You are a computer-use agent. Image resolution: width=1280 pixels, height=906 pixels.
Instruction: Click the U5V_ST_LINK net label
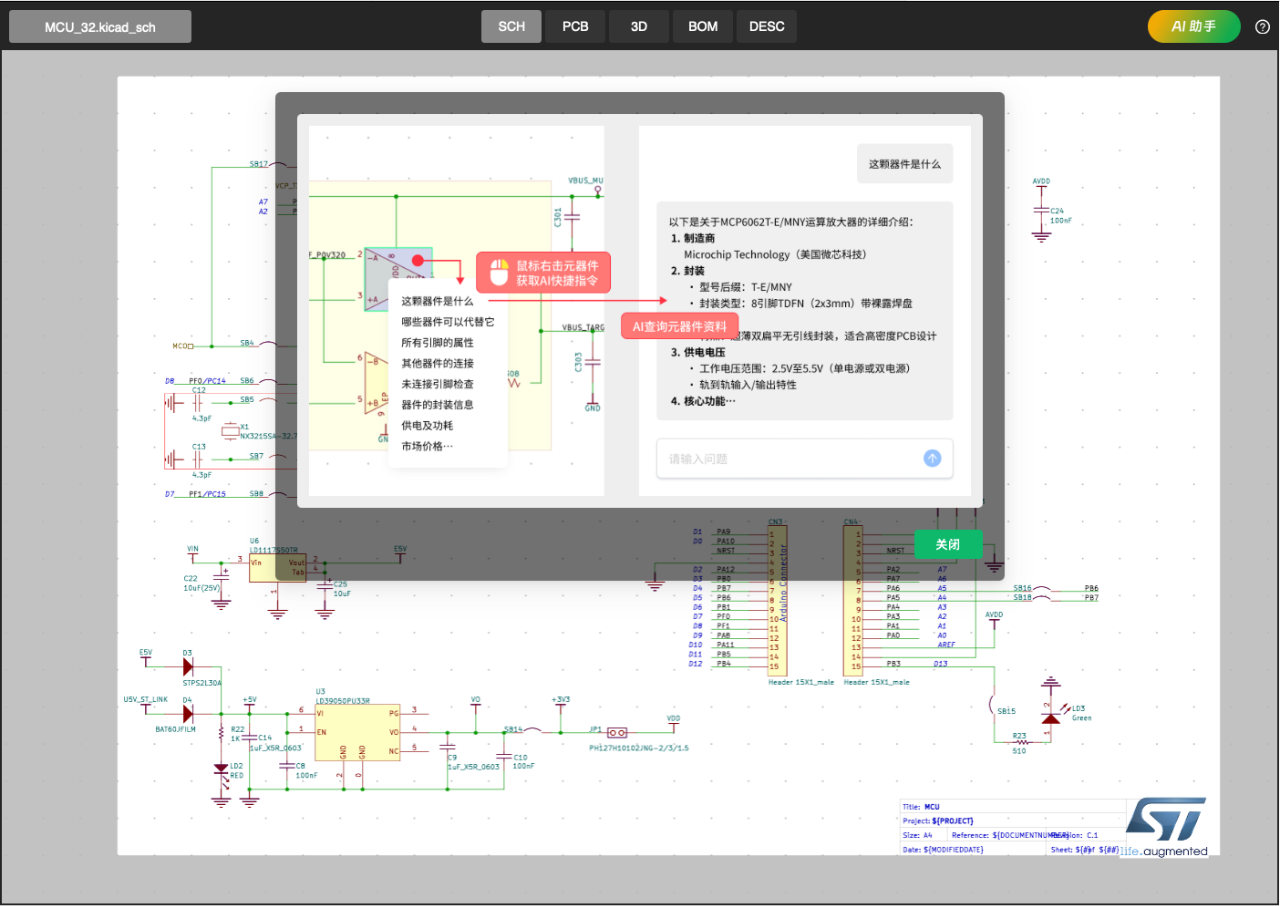tap(145, 699)
